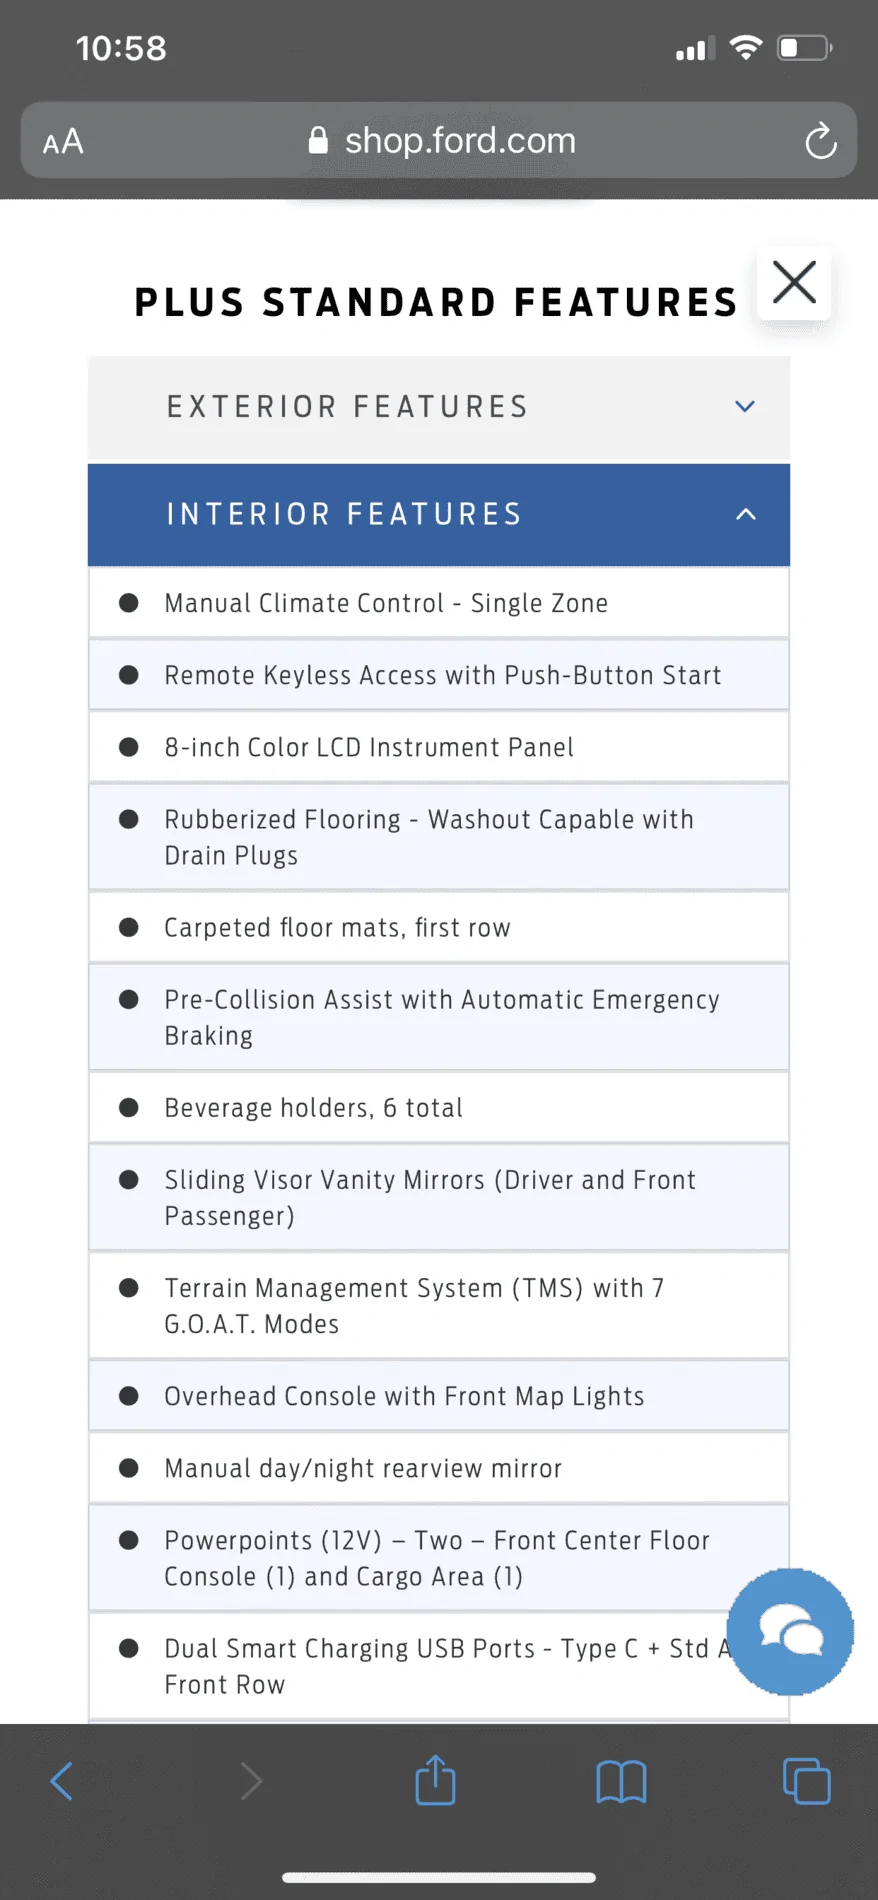
Task: Open the AA reader text-size menu
Action: (63, 141)
